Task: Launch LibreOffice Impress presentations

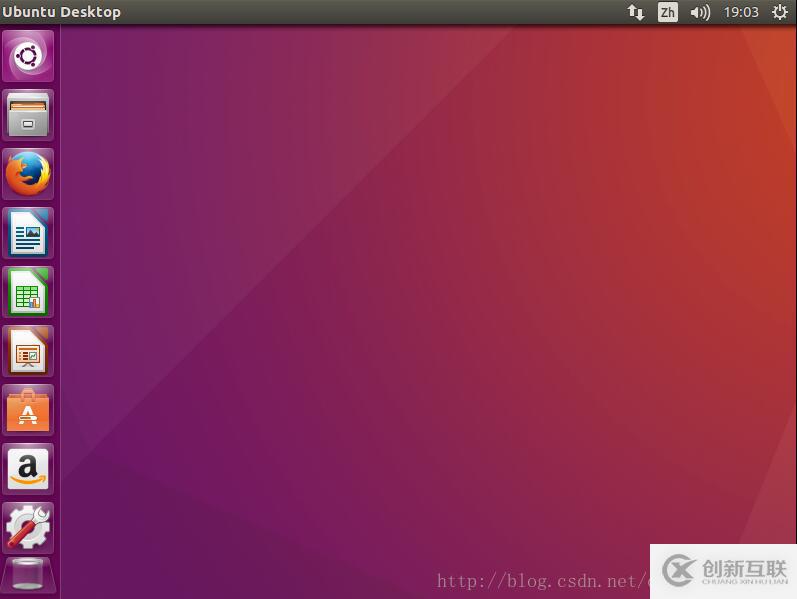Action: [28, 351]
